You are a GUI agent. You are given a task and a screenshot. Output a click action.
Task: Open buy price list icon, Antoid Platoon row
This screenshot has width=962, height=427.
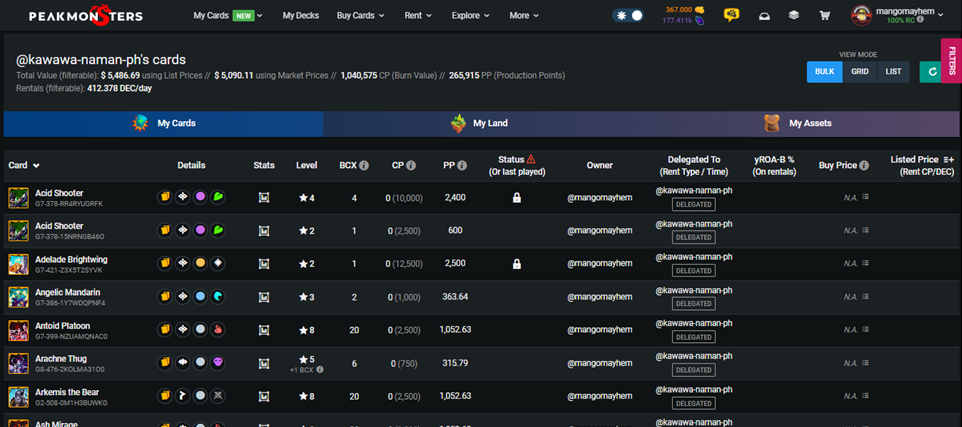pos(865,330)
